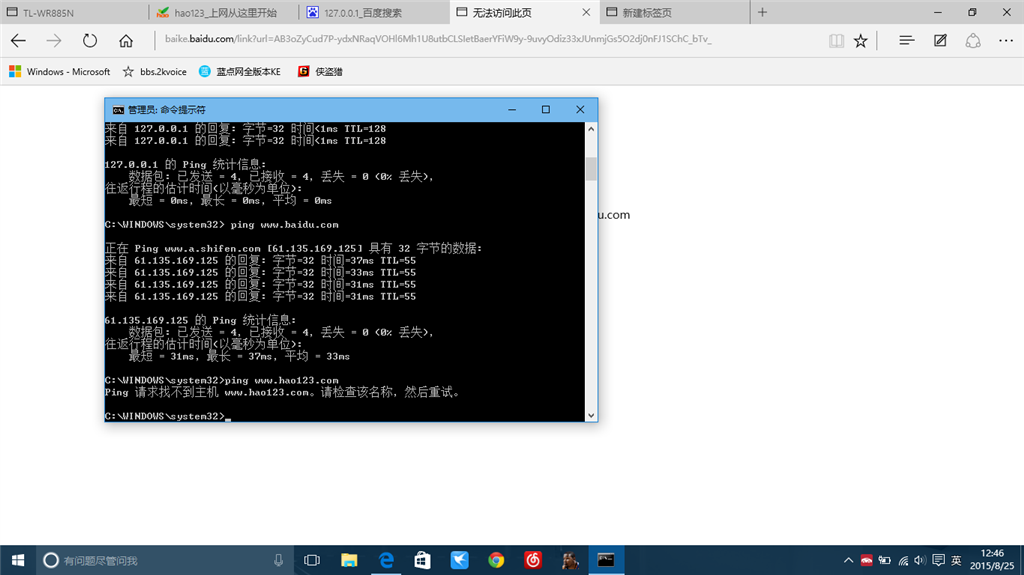Screen dimensions: 1024x575
Task: Open the Store from taskbar
Action: [423, 560]
